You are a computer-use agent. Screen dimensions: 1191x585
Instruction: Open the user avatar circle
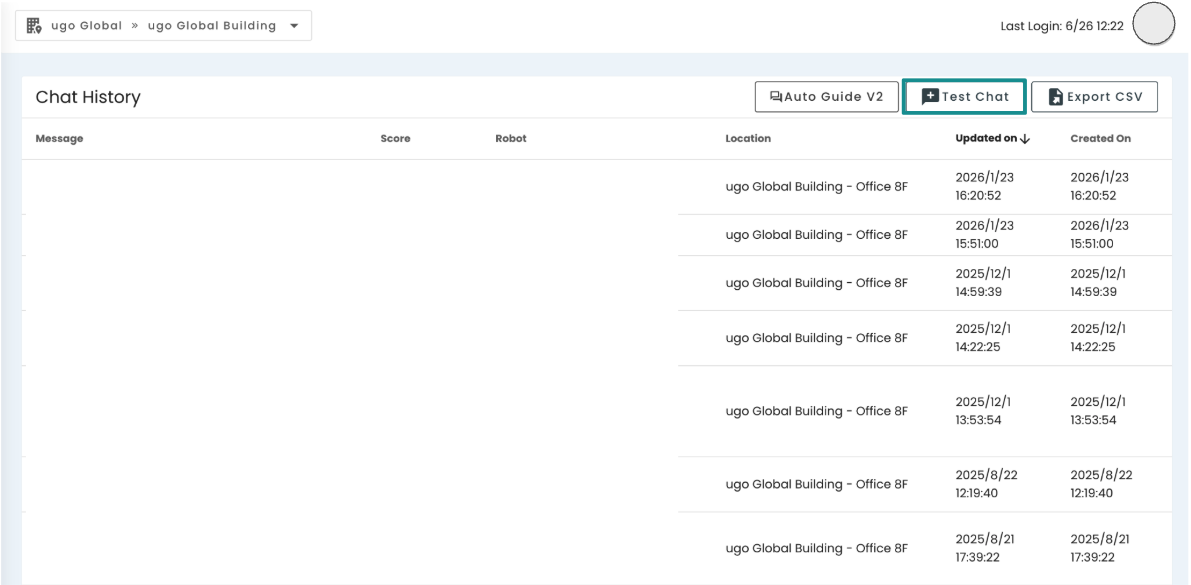click(1154, 24)
